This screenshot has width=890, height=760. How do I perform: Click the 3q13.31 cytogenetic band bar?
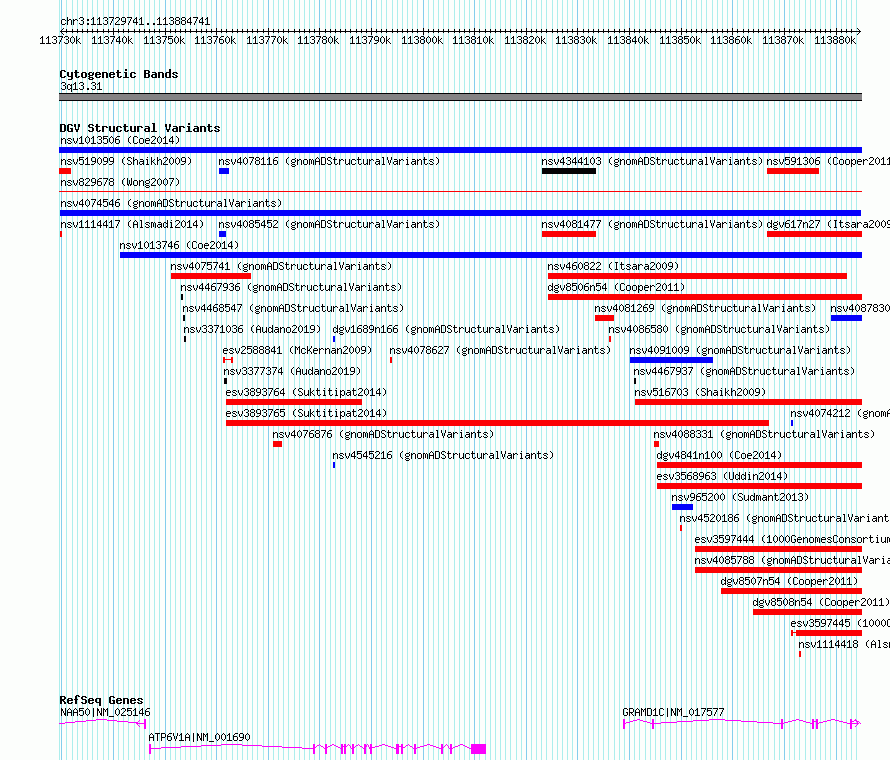(x=460, y=97)
